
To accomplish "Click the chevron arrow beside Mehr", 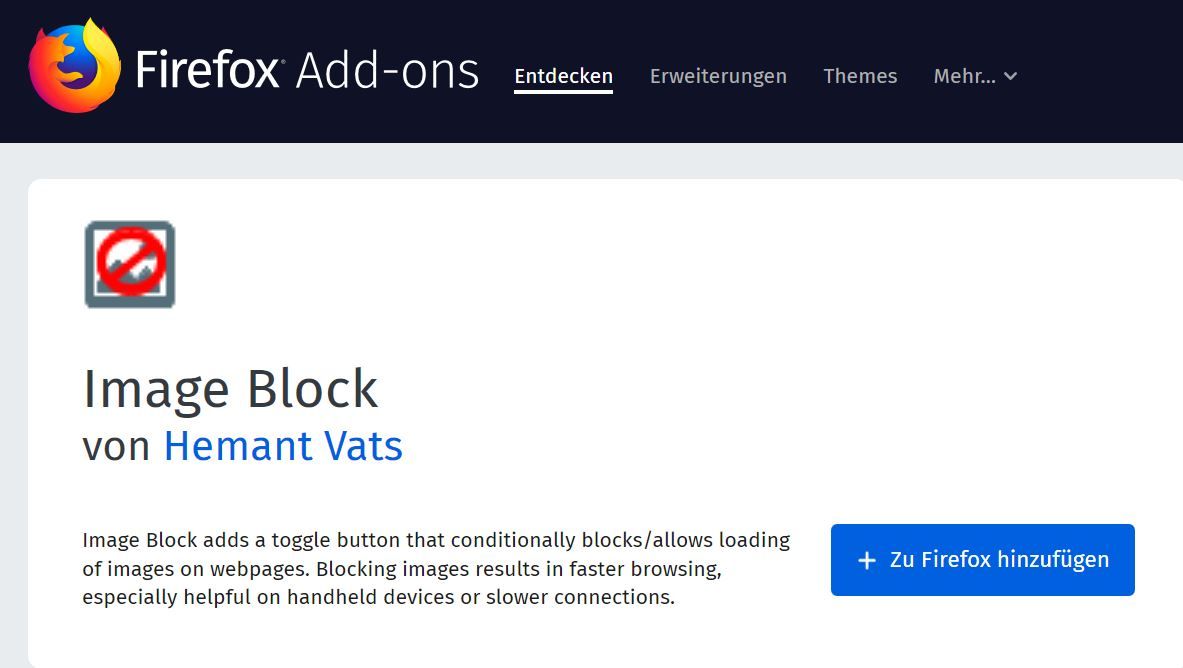I will pos(1011,76).
